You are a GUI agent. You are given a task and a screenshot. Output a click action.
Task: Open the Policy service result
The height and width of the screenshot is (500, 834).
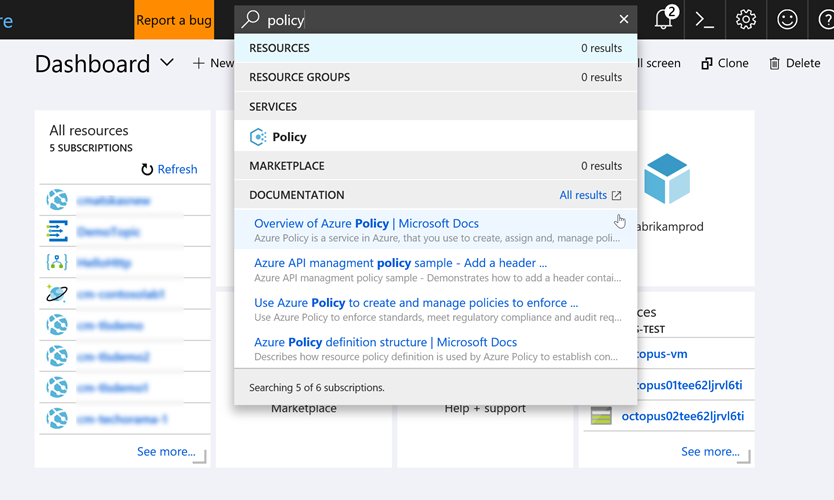tap(436, 137)
